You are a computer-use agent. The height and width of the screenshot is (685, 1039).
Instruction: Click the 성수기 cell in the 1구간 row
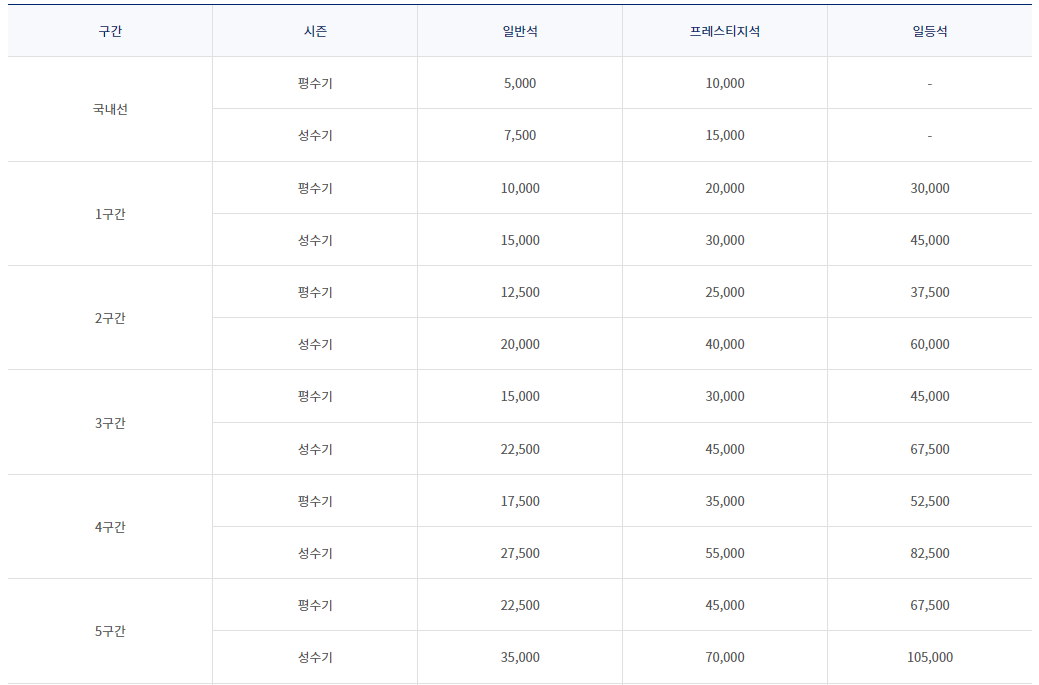point(314,239)
